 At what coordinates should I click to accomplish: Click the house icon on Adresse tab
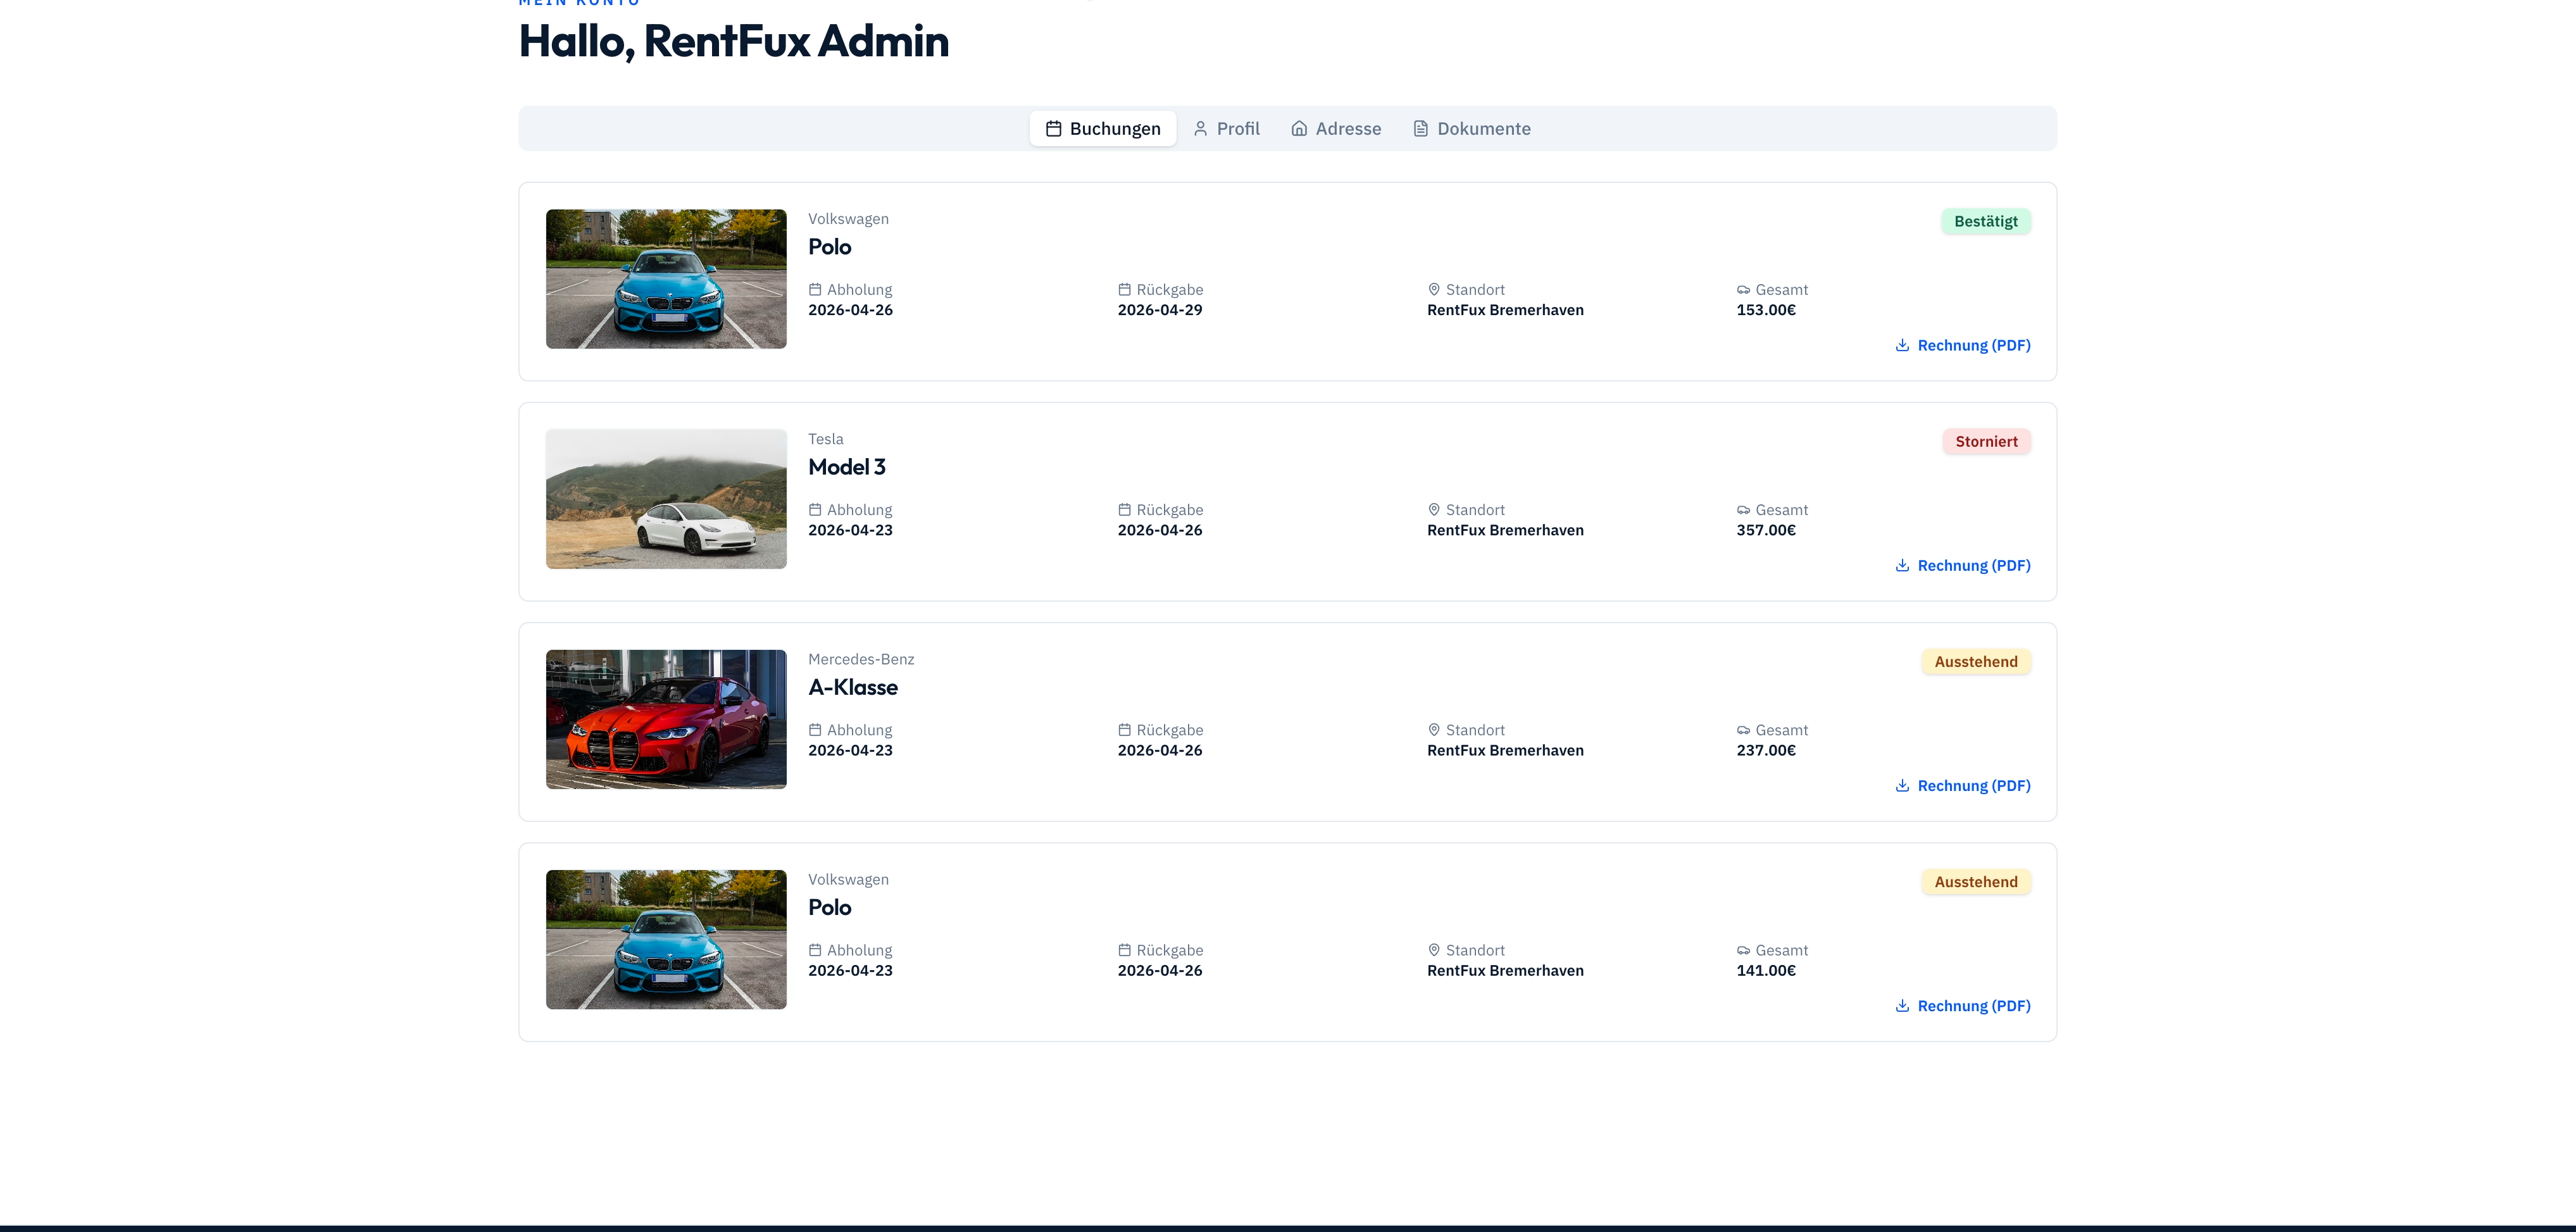(x=1299, y=129)
